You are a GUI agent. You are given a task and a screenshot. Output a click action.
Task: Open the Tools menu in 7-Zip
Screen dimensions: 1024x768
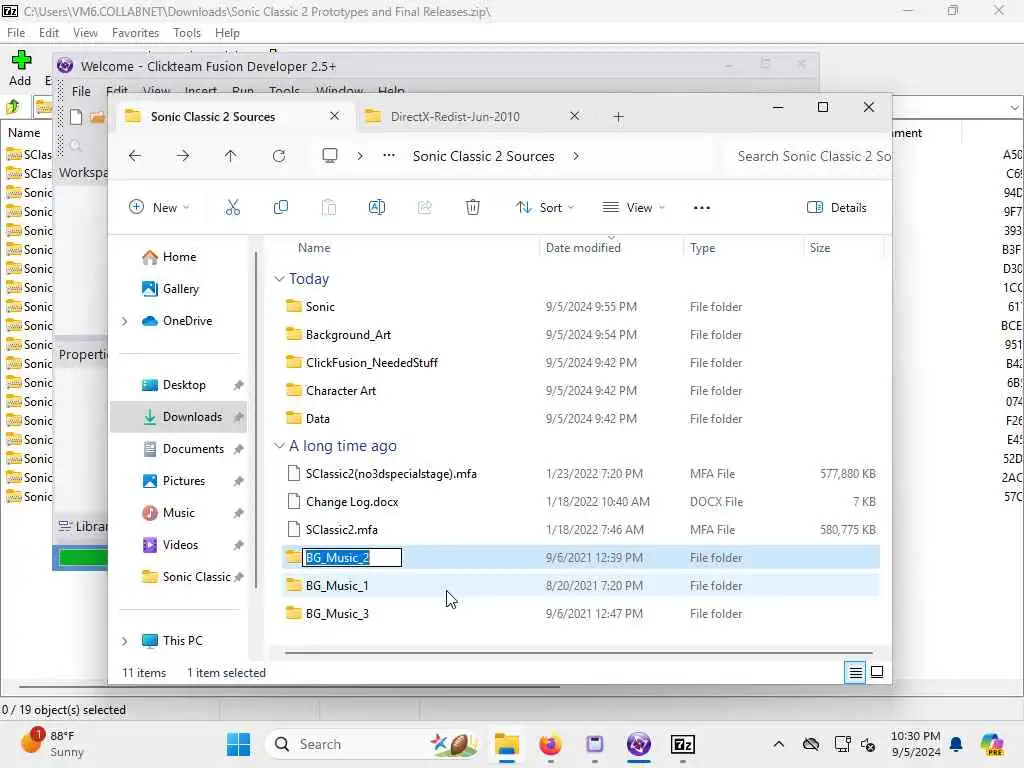pyautogui.click(x=187, y=33)
